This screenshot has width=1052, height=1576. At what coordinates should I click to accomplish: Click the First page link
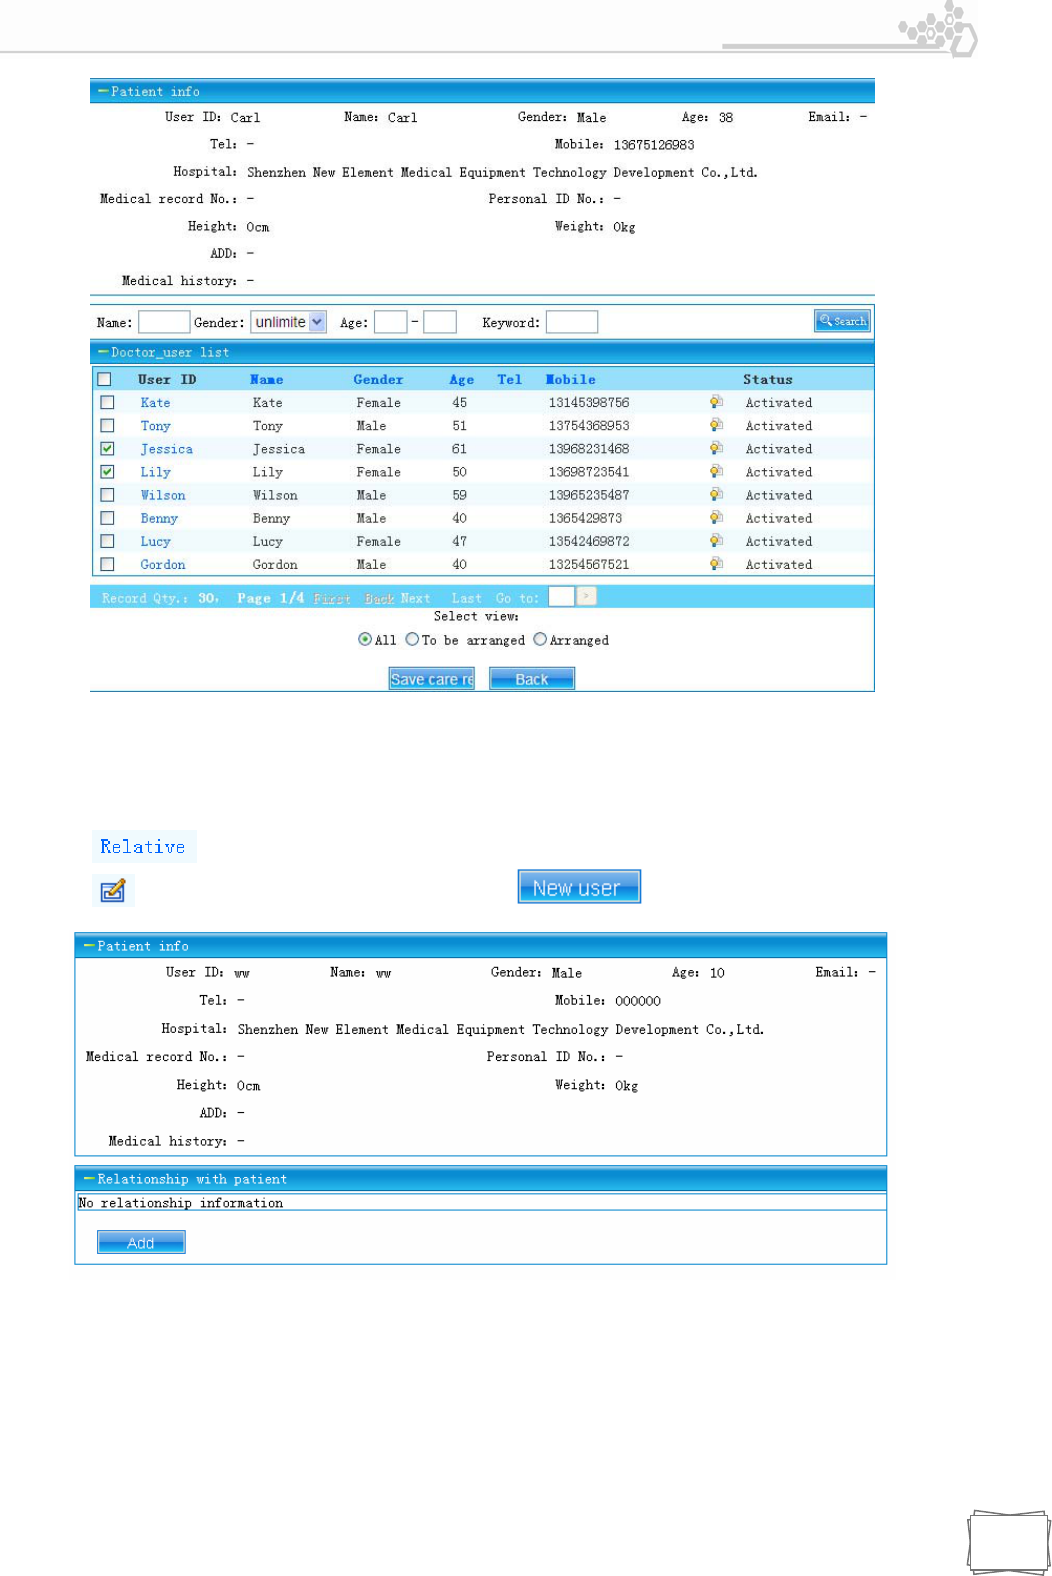point(332,598)
